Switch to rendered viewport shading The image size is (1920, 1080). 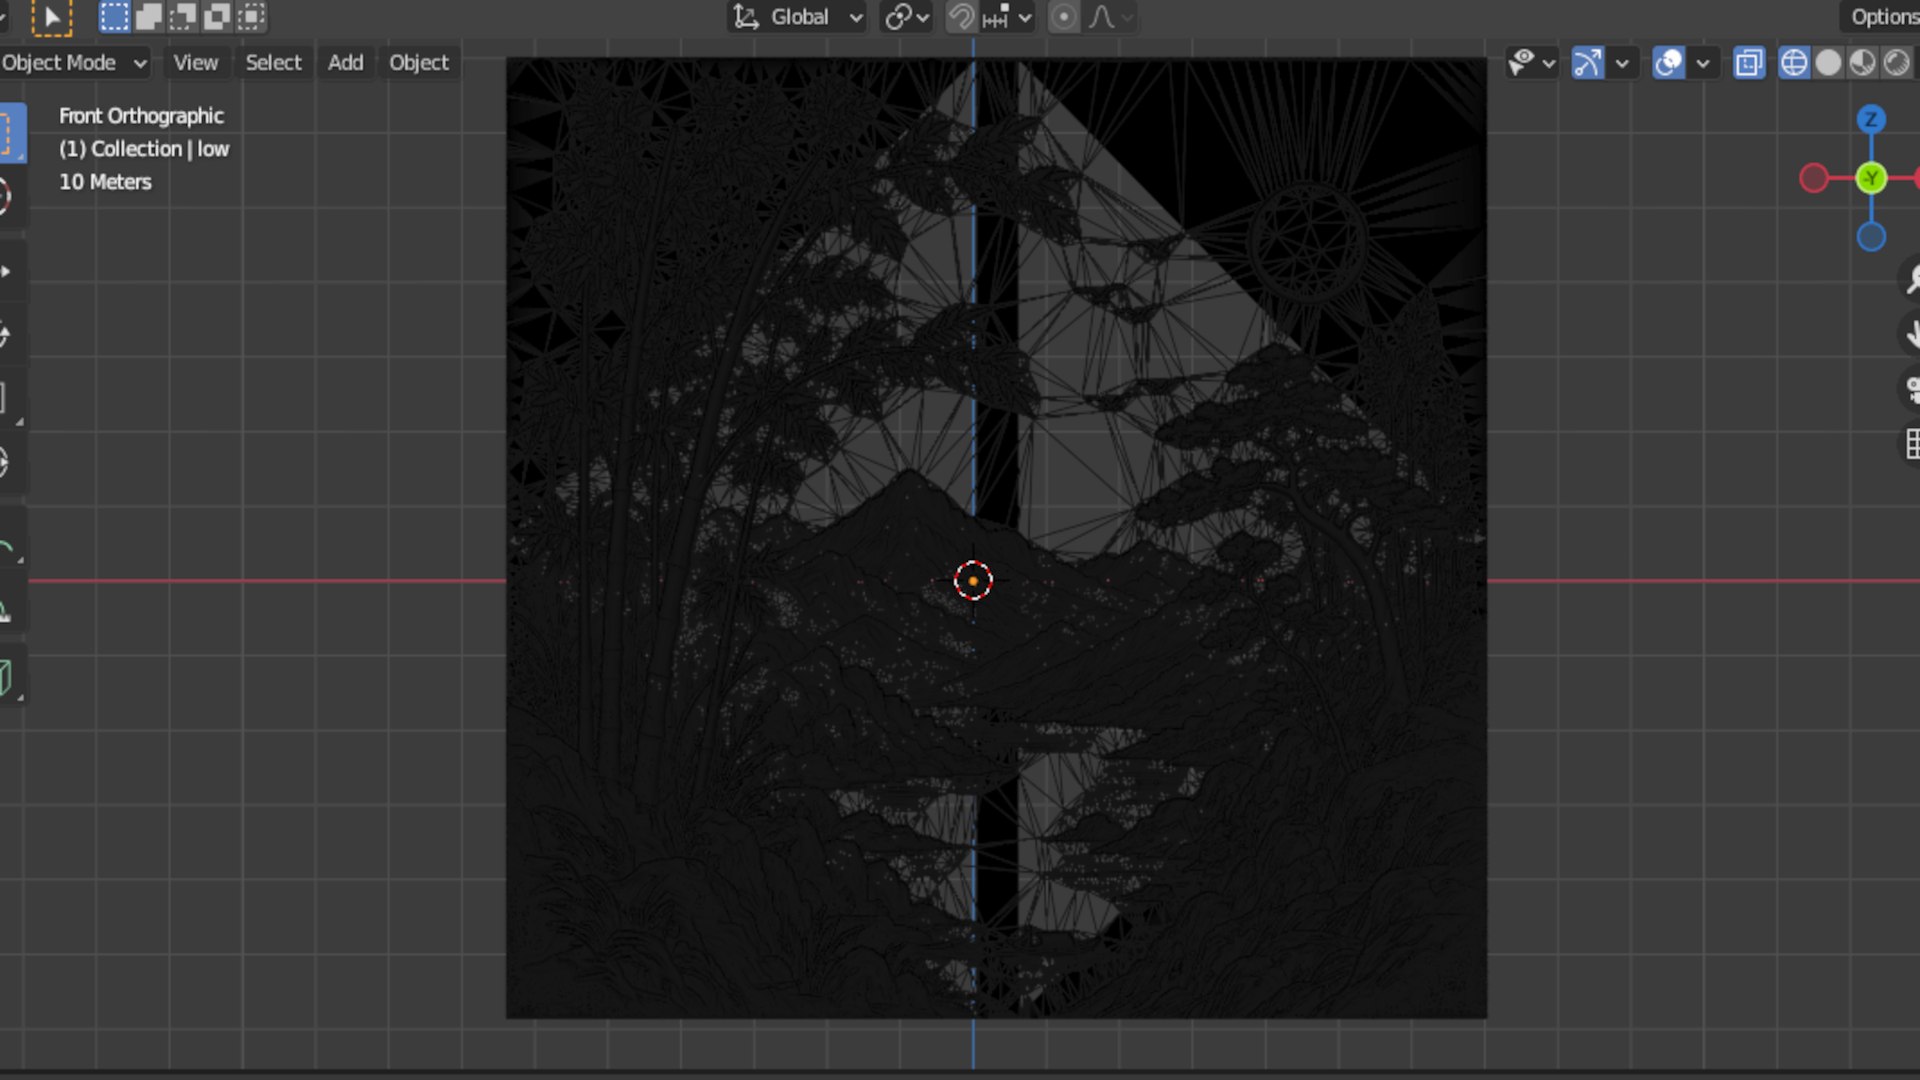click(1896, 62)
